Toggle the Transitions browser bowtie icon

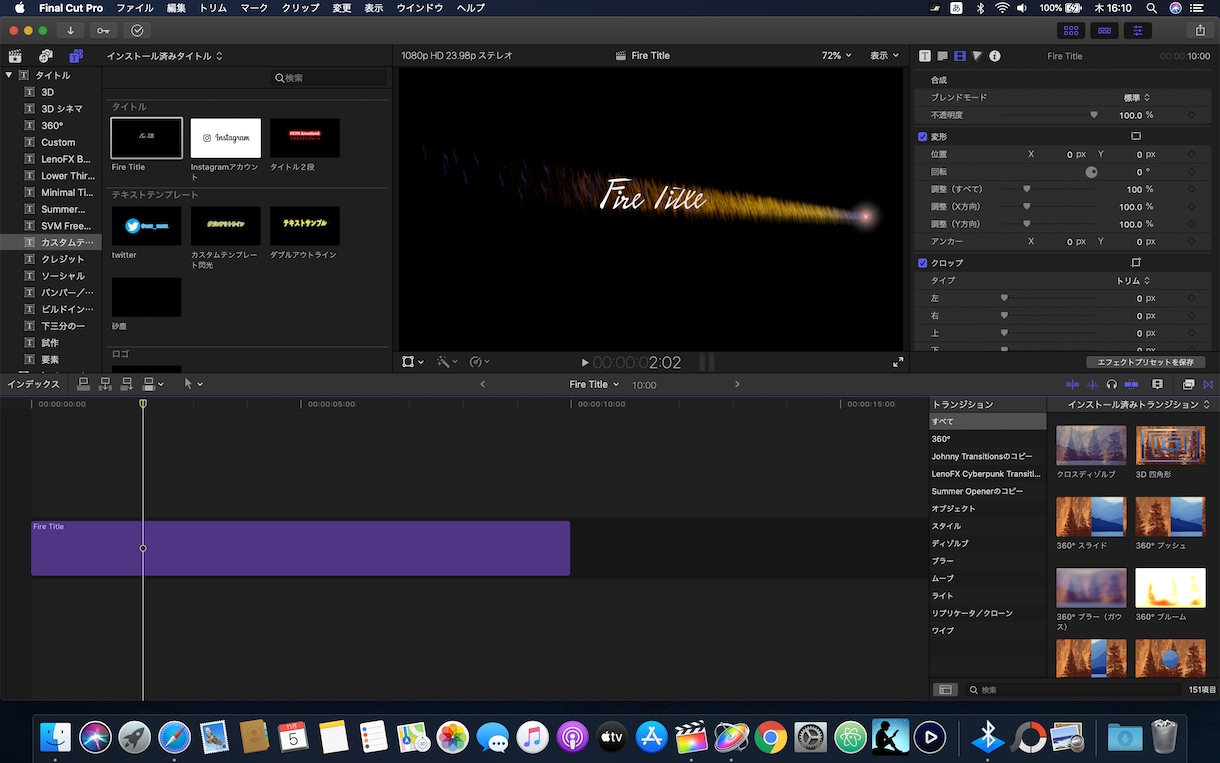1207,384
